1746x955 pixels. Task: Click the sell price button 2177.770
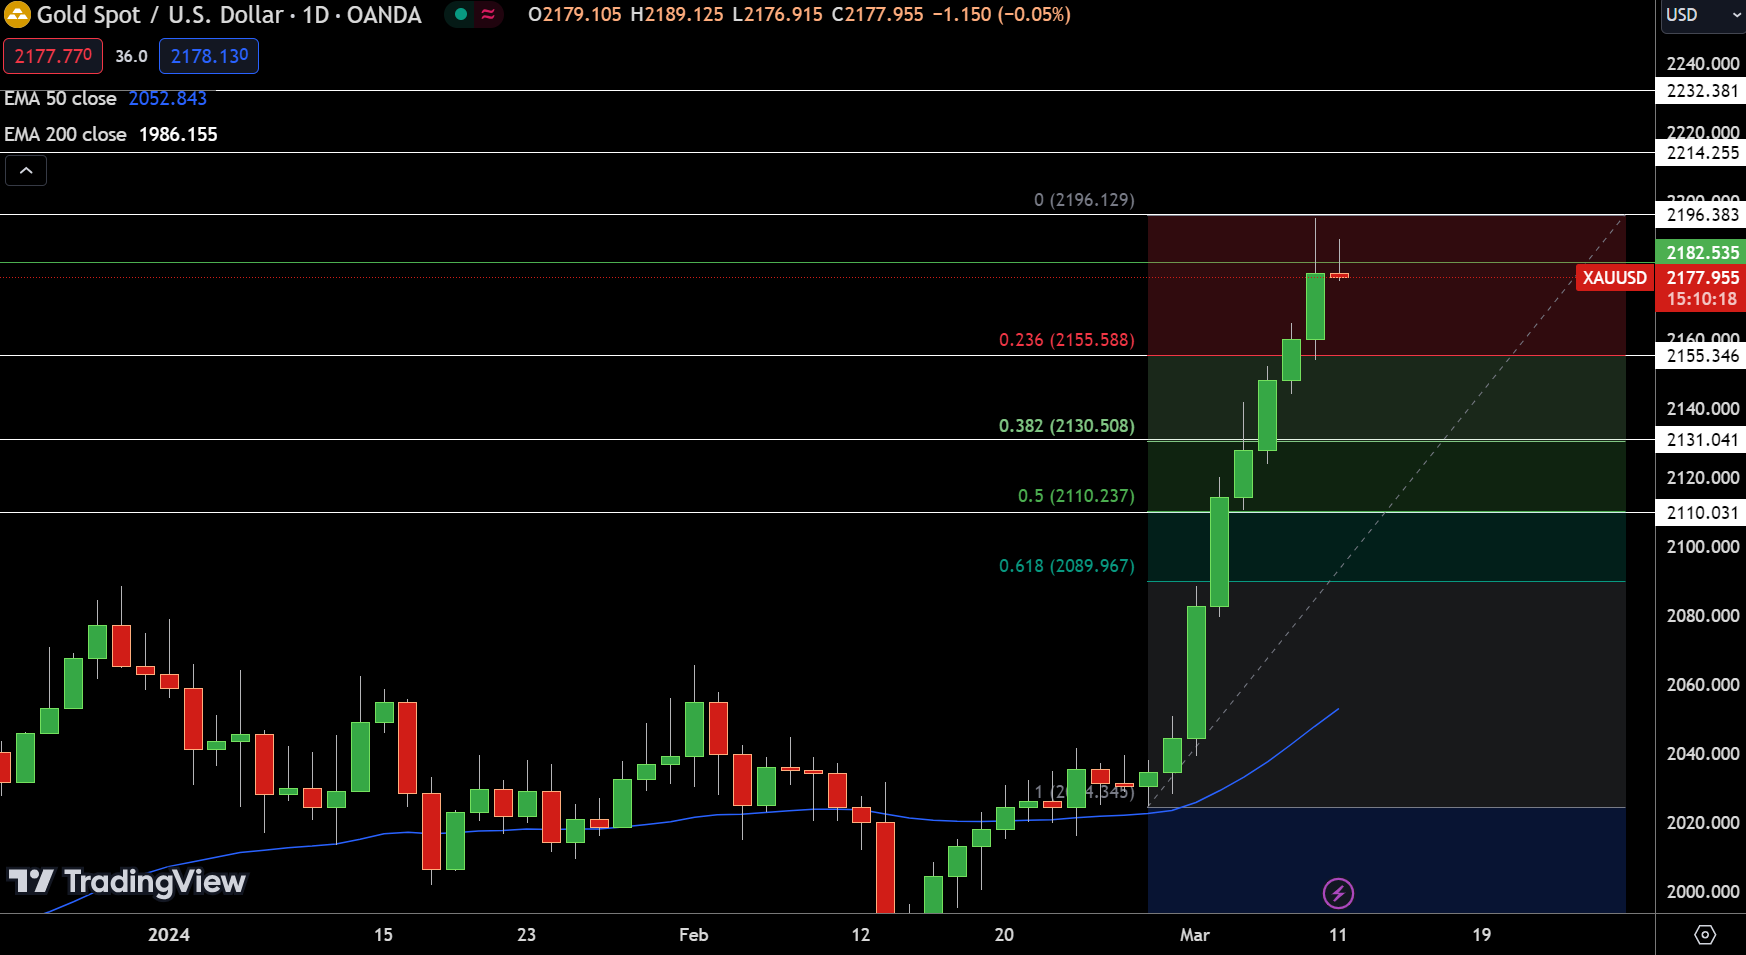coord(53,57)
